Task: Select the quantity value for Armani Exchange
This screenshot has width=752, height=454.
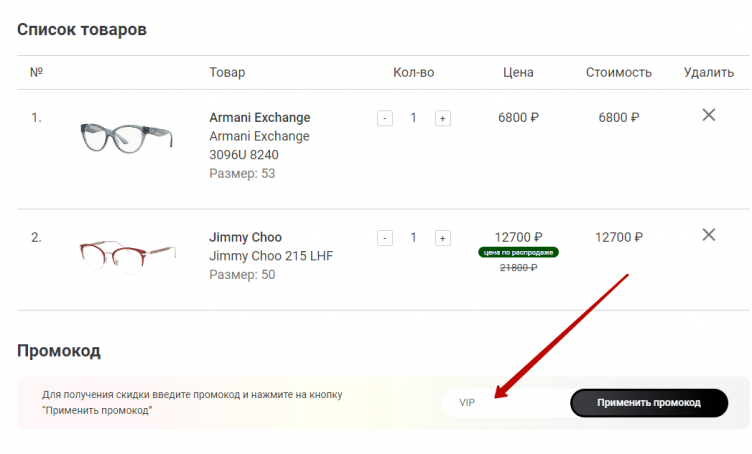Action: pyautogui.click(x=413, y=118)
